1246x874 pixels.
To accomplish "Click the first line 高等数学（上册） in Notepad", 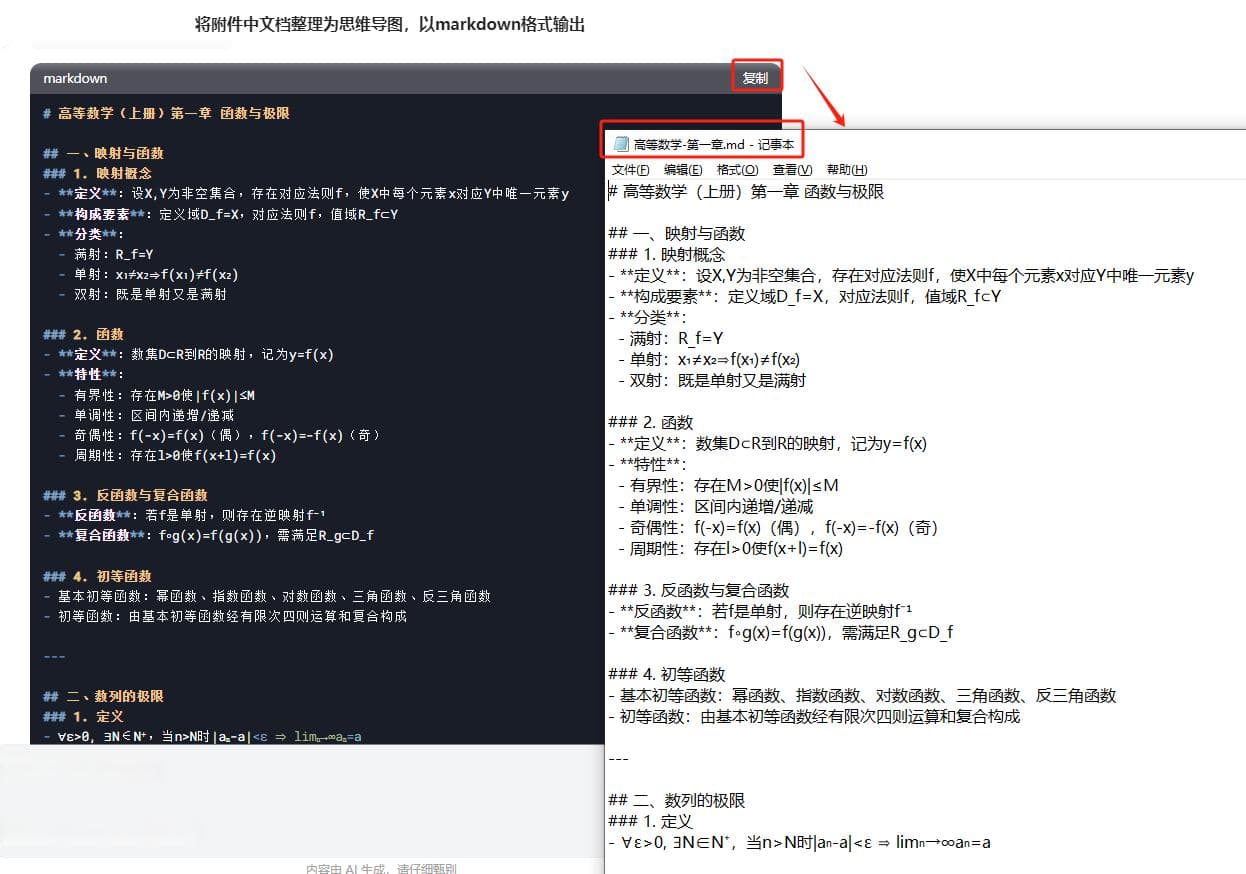I will tap(747, 192).
